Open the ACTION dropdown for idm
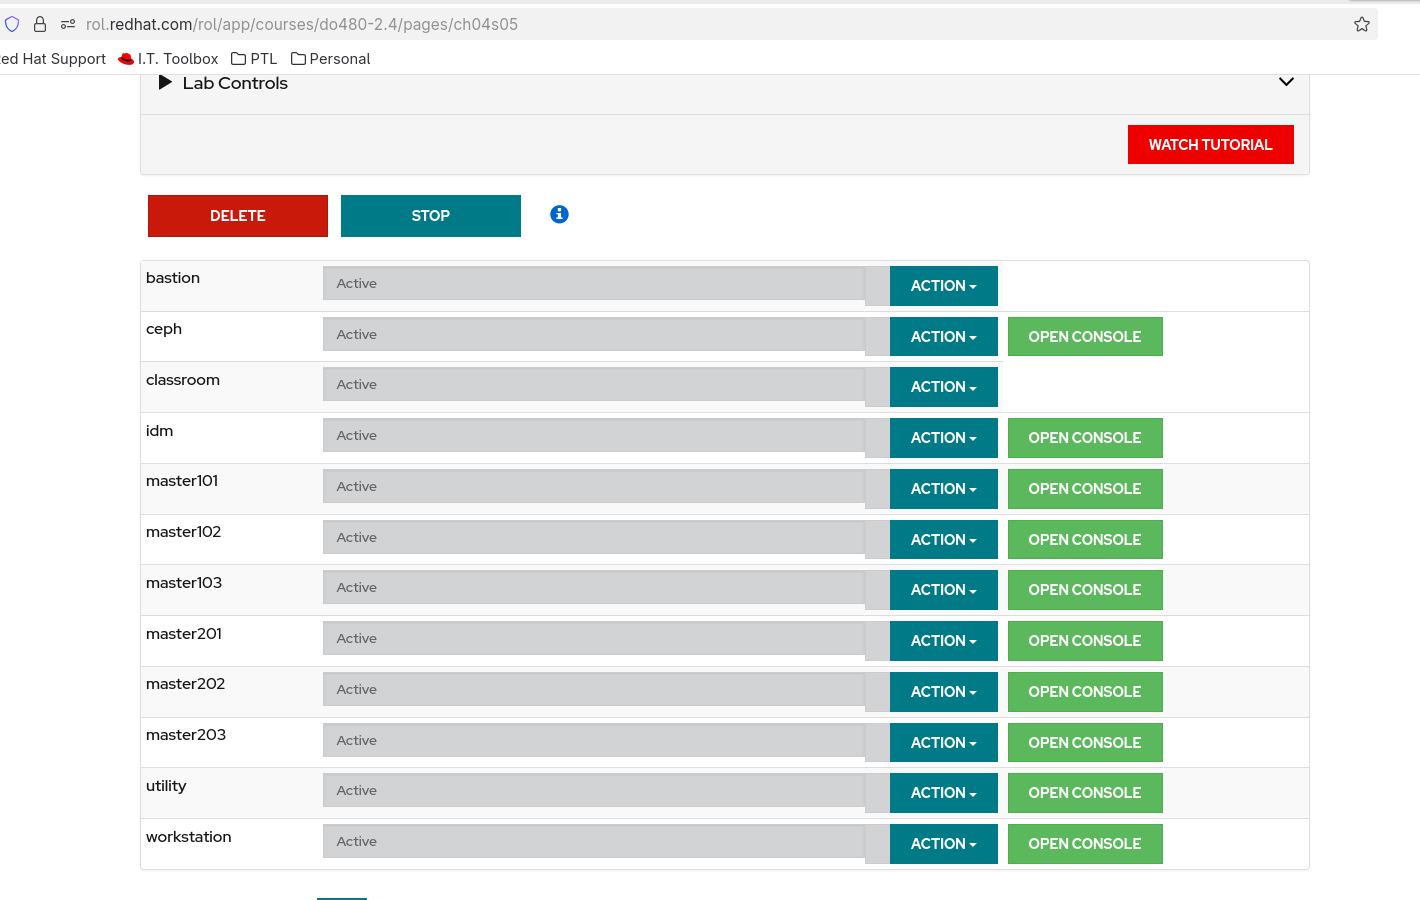 [943, 438]
